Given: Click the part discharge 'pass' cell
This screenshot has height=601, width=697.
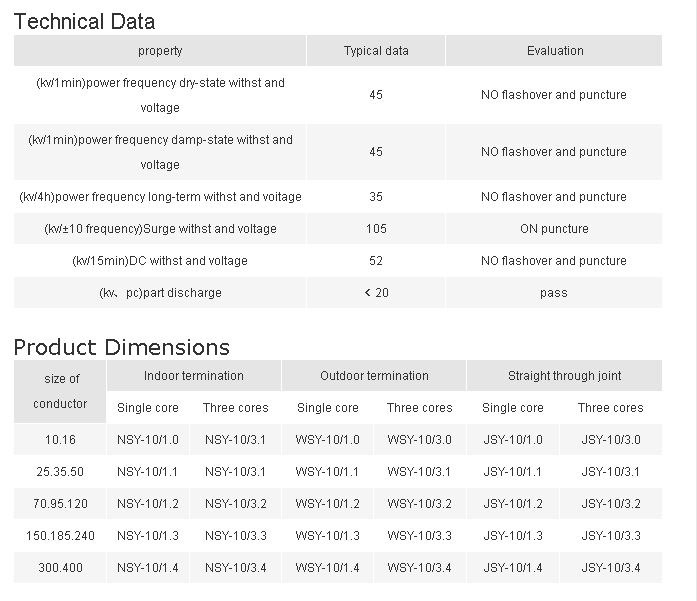Looking at the screenshot, I should click(x=554, y=293).
